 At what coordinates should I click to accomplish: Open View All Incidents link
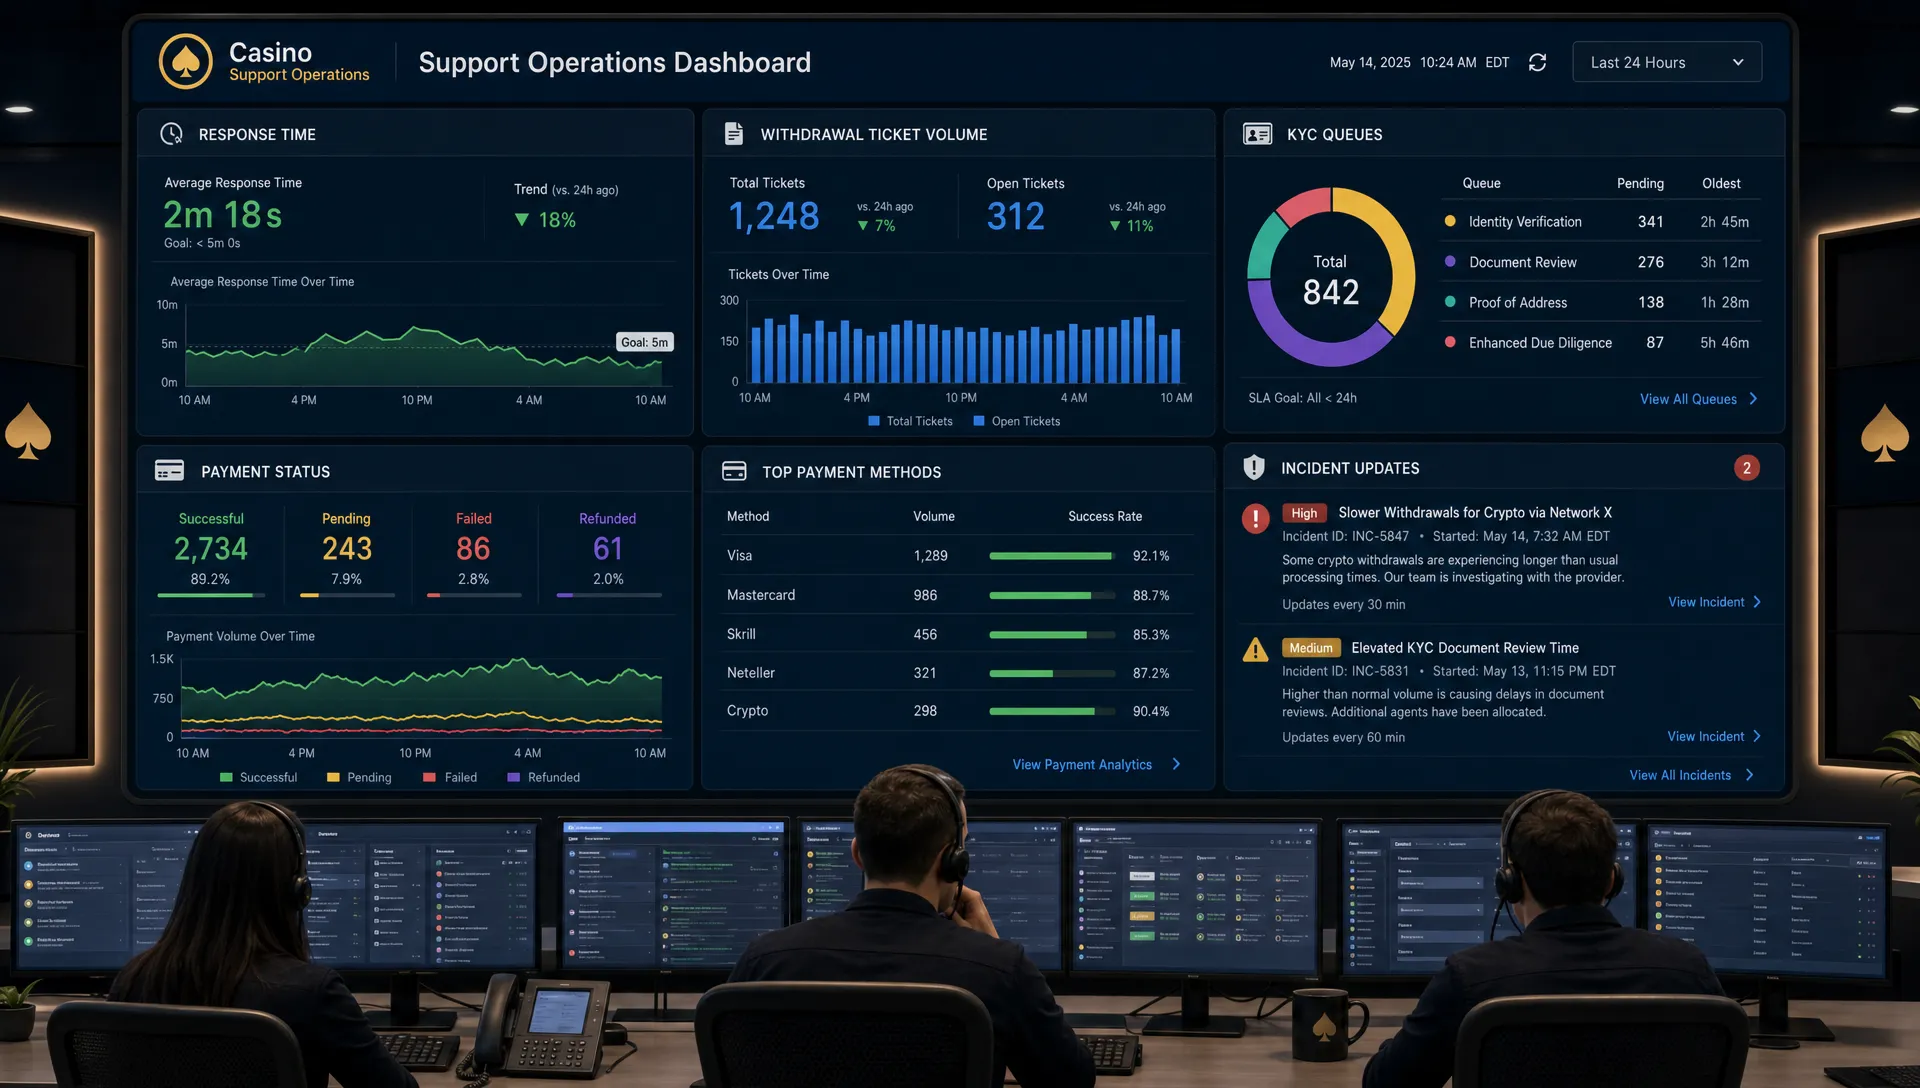pos(1680,775)
